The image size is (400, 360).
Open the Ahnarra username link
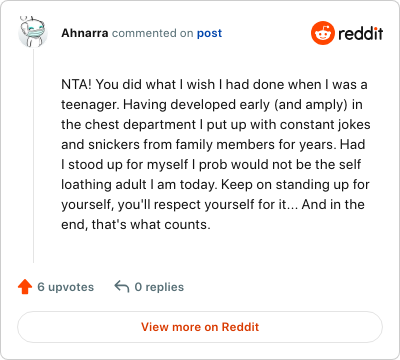[85, 33]
